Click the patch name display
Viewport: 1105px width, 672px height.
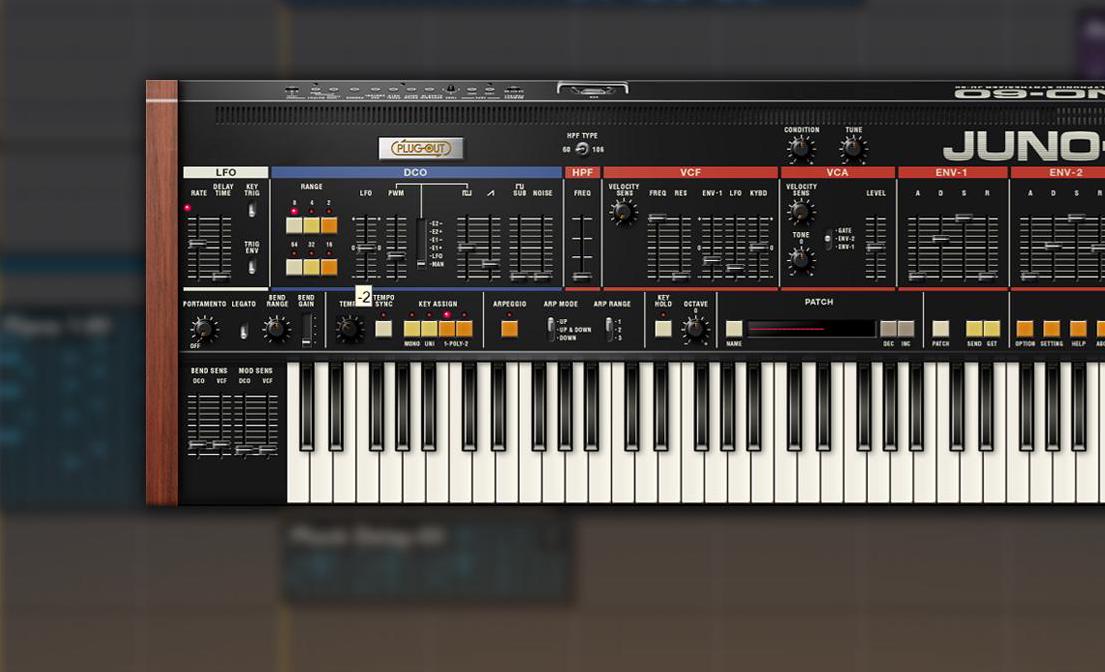point(811,328)
